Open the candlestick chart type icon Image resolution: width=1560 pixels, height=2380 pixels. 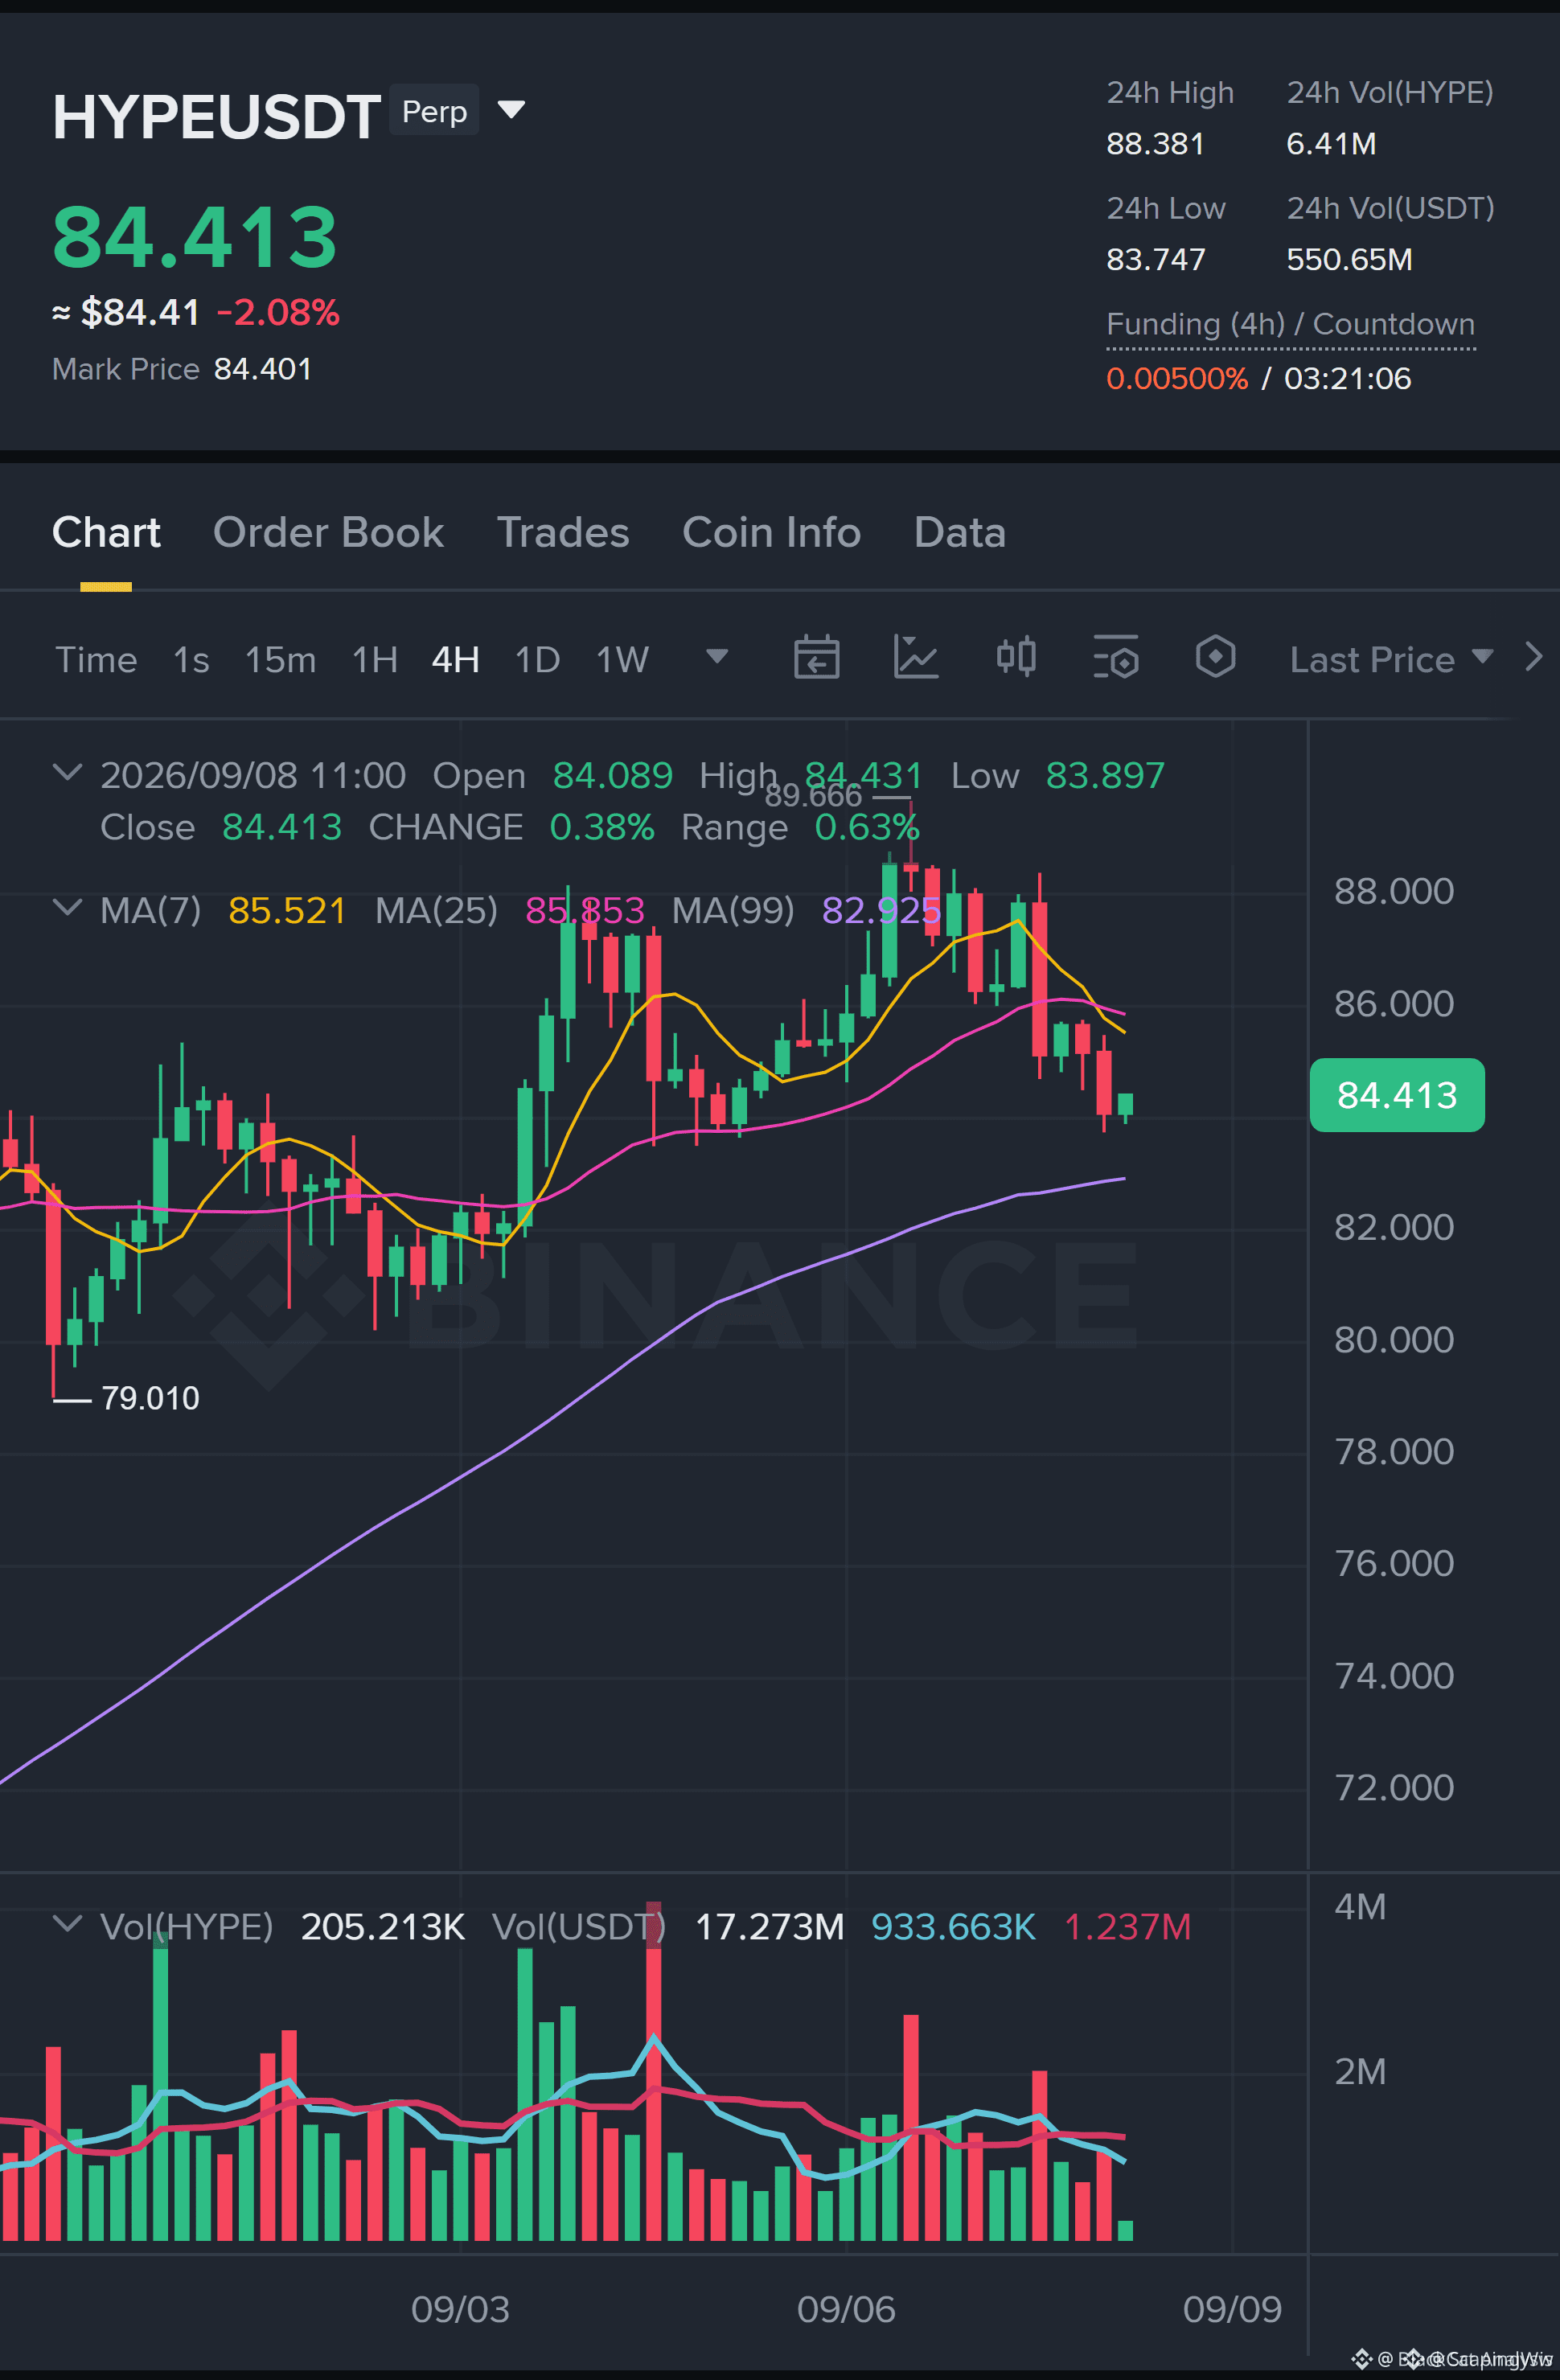[x=1016, y=657]
